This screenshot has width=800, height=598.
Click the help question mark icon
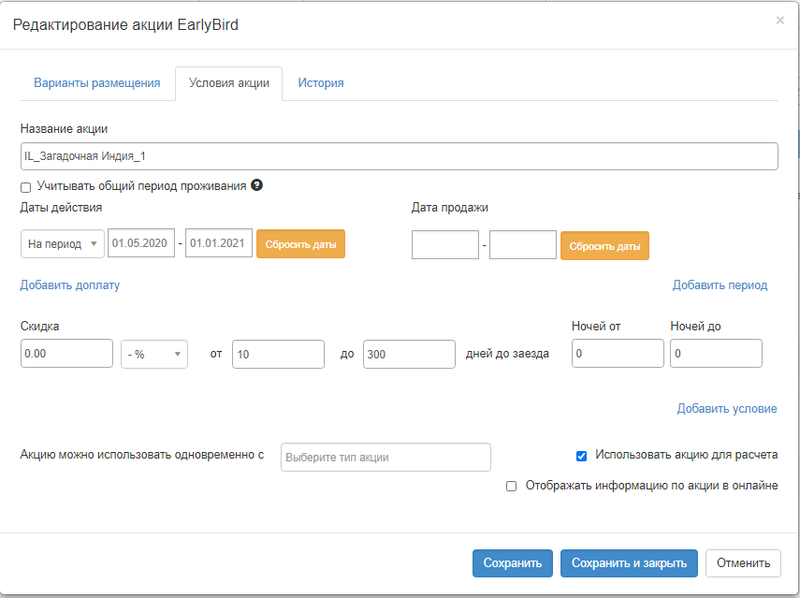(256, 185)
